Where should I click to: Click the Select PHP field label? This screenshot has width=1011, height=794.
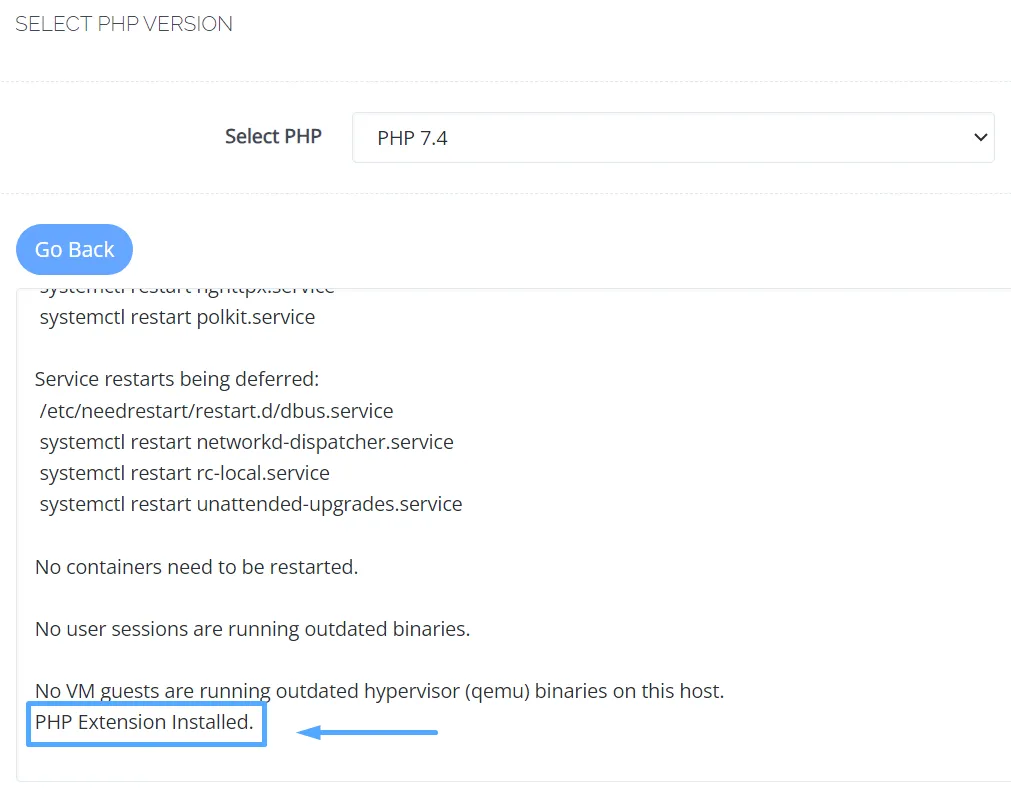coord(273,136)
